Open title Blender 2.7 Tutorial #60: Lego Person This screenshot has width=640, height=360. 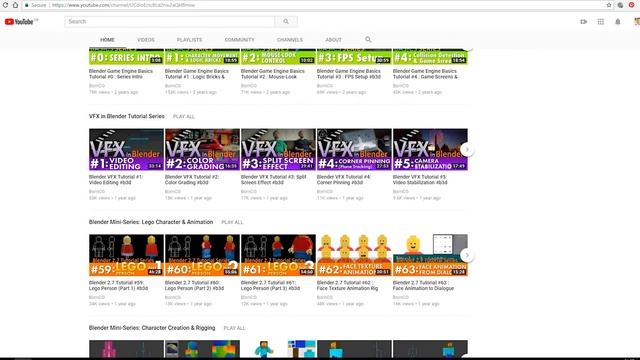point(194,285)
